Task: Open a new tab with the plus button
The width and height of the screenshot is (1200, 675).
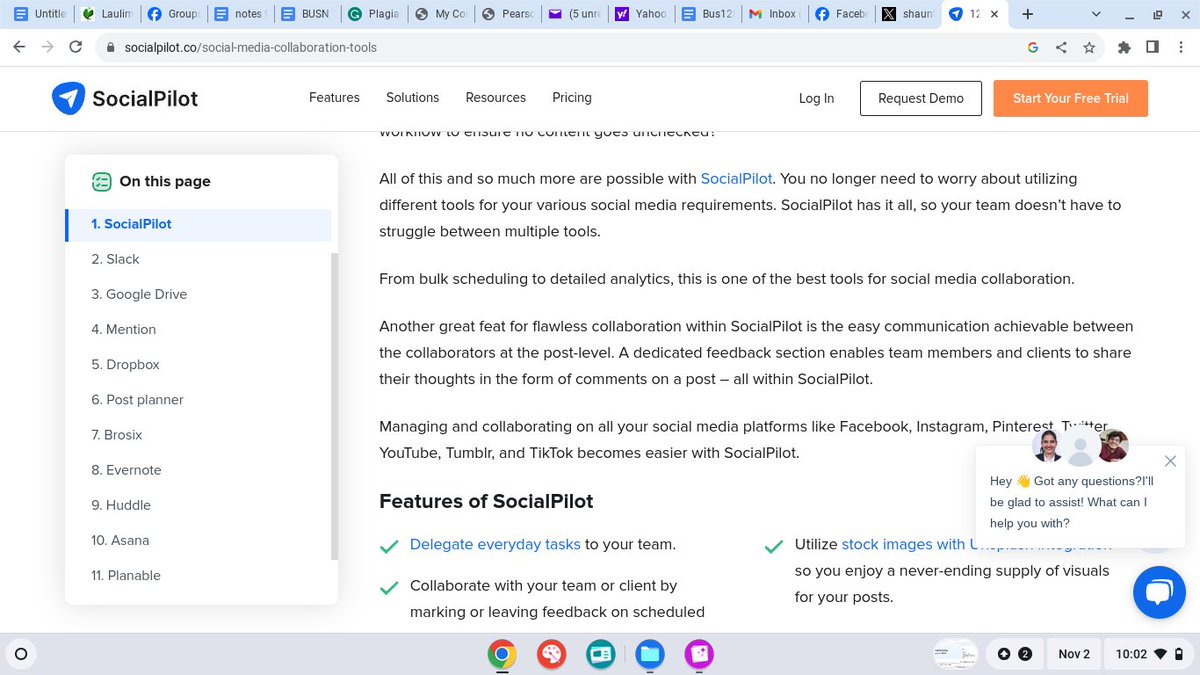Action: click(1027, 14)
